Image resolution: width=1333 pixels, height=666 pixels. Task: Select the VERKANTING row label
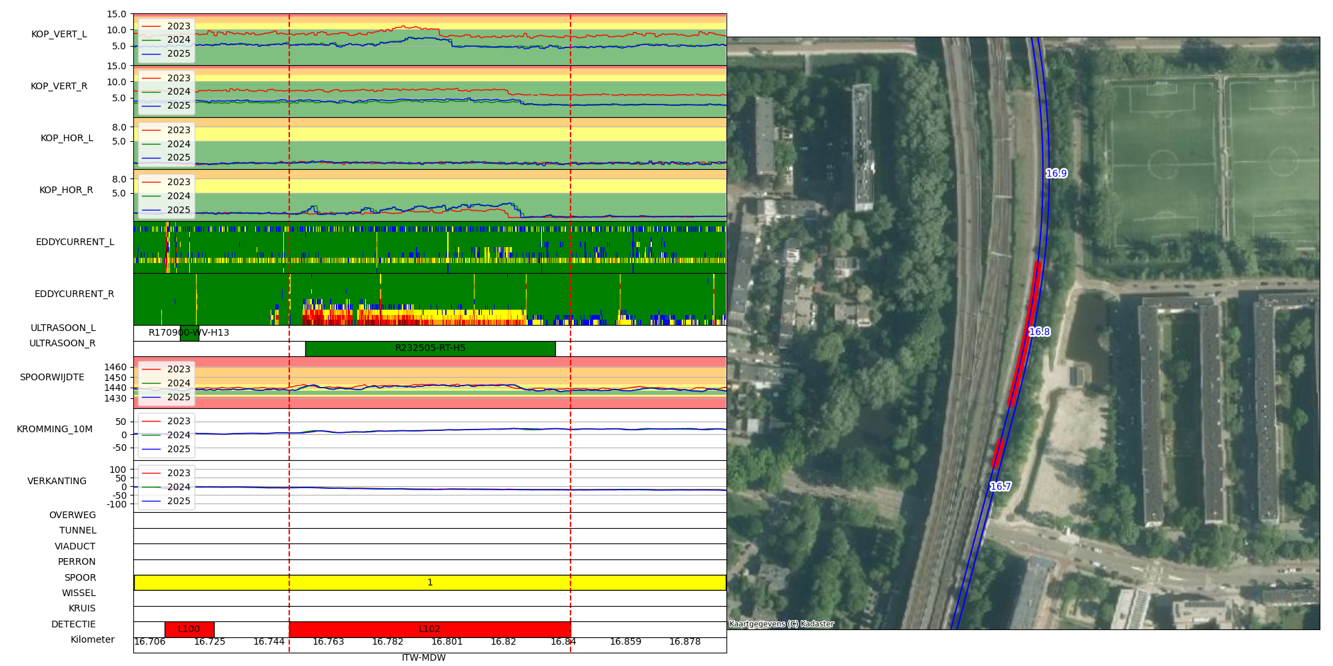pyautogui.click(x=57, y=481)
